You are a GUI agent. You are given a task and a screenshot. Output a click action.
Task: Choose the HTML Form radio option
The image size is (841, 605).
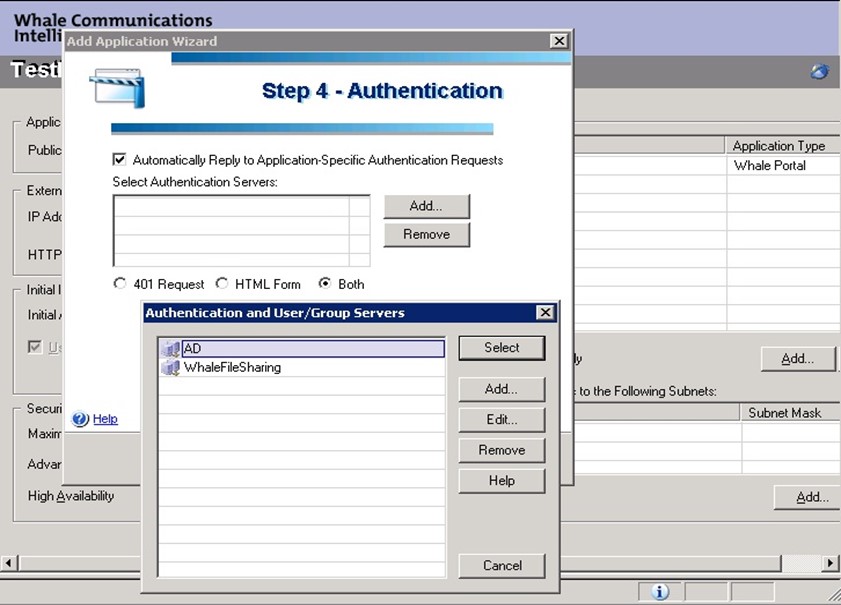tap(222, 284)
